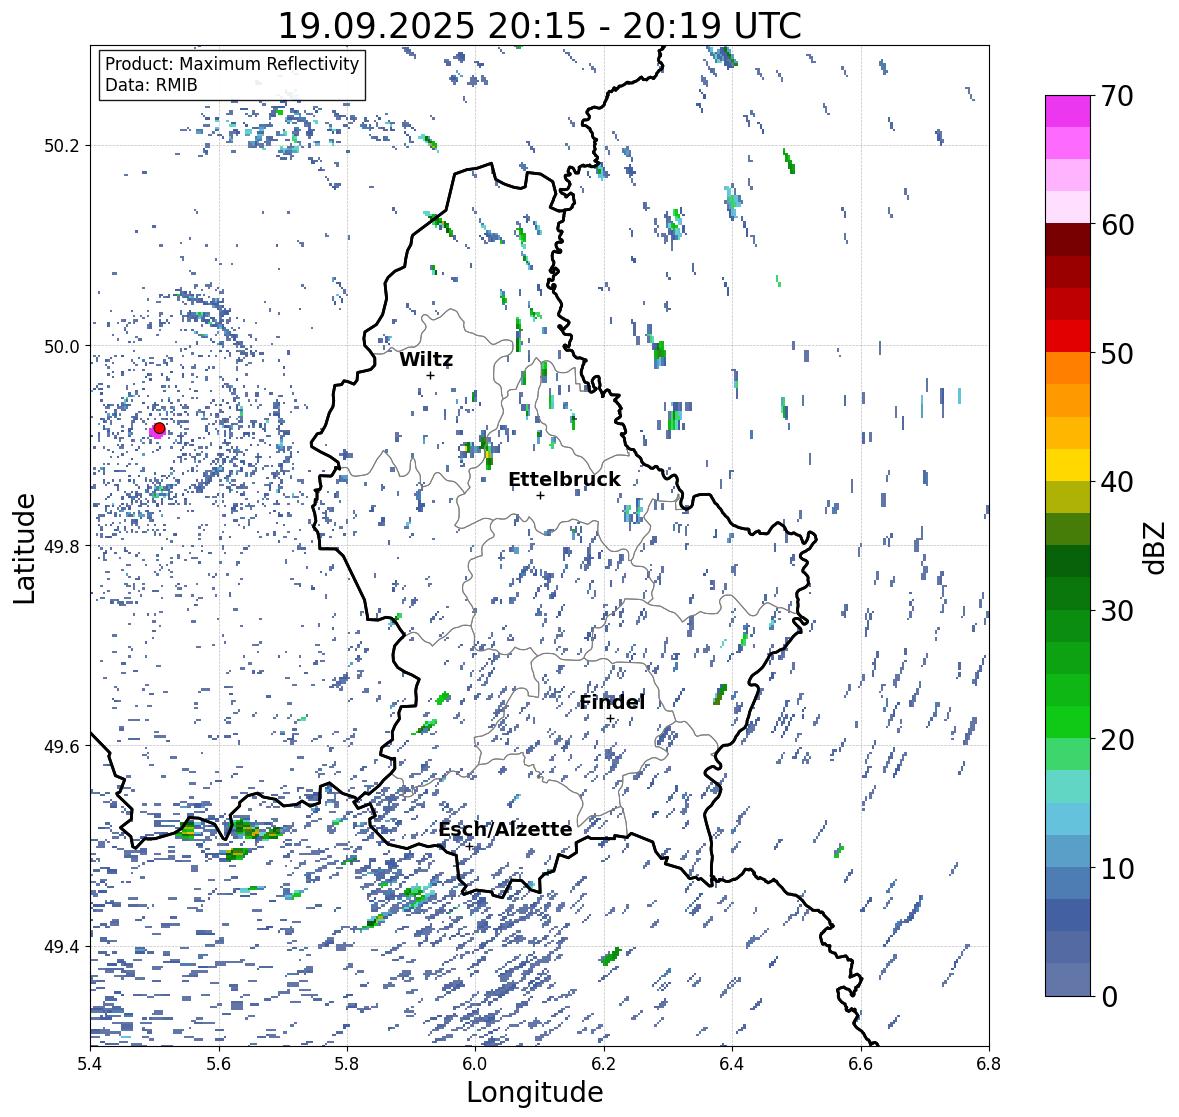This screenshot has width=1179, height=1117.
Task: Click the 6.0 longitude tick label
Action: point(475,1063)
